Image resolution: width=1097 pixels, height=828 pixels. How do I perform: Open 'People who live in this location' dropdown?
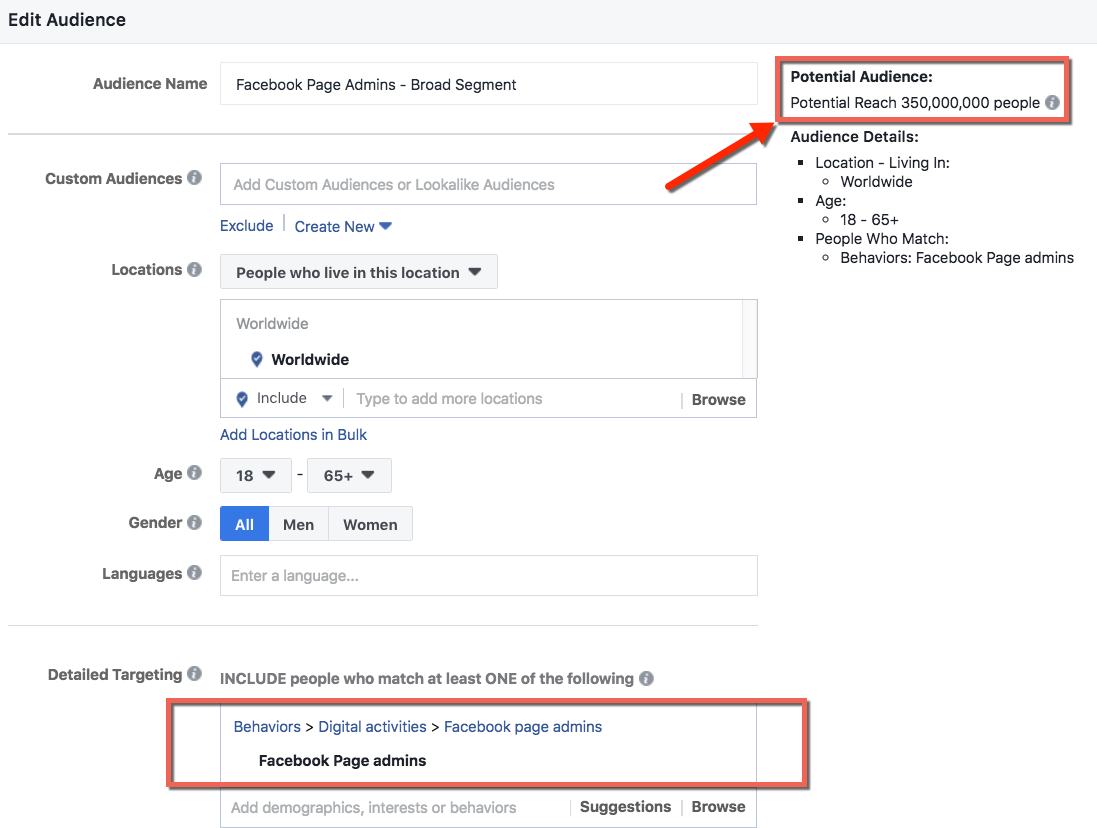[359, 272]
